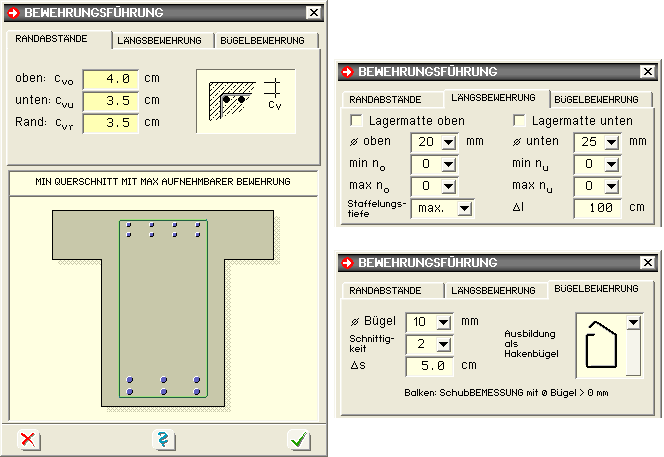Enable the Lagermatte oben checkbox
This screenshot has width=664, height=457.
point(356,121)
